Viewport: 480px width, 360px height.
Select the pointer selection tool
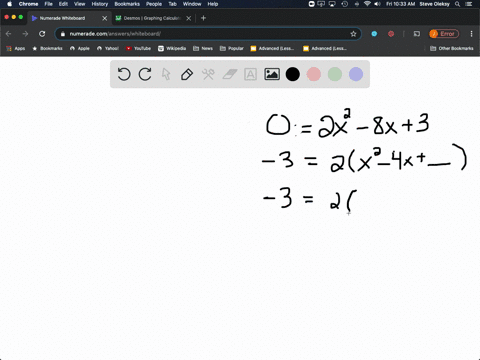click(x=166, y=74)
